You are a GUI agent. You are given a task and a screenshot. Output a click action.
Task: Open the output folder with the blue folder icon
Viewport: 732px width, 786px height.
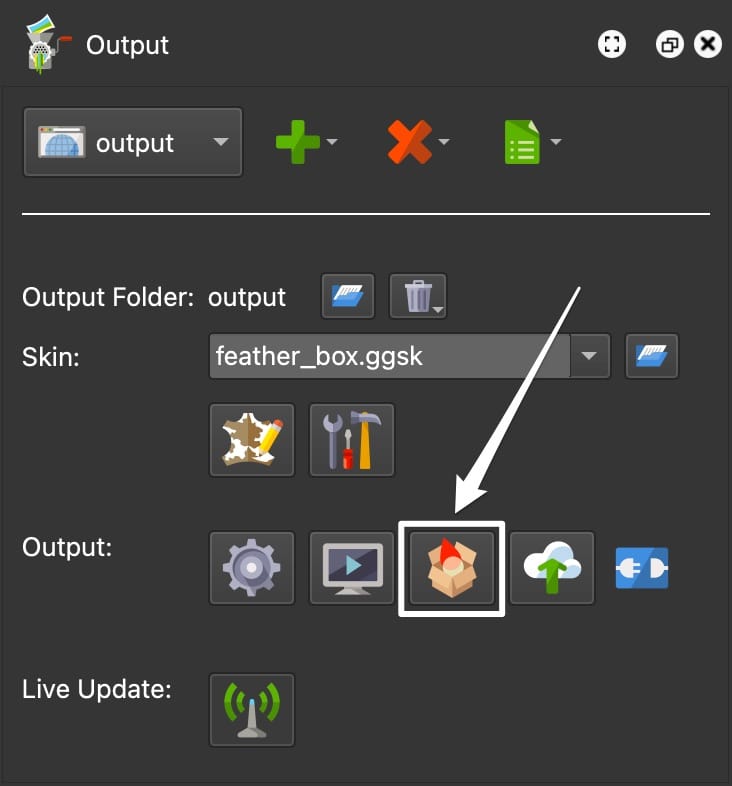[348, 296]
